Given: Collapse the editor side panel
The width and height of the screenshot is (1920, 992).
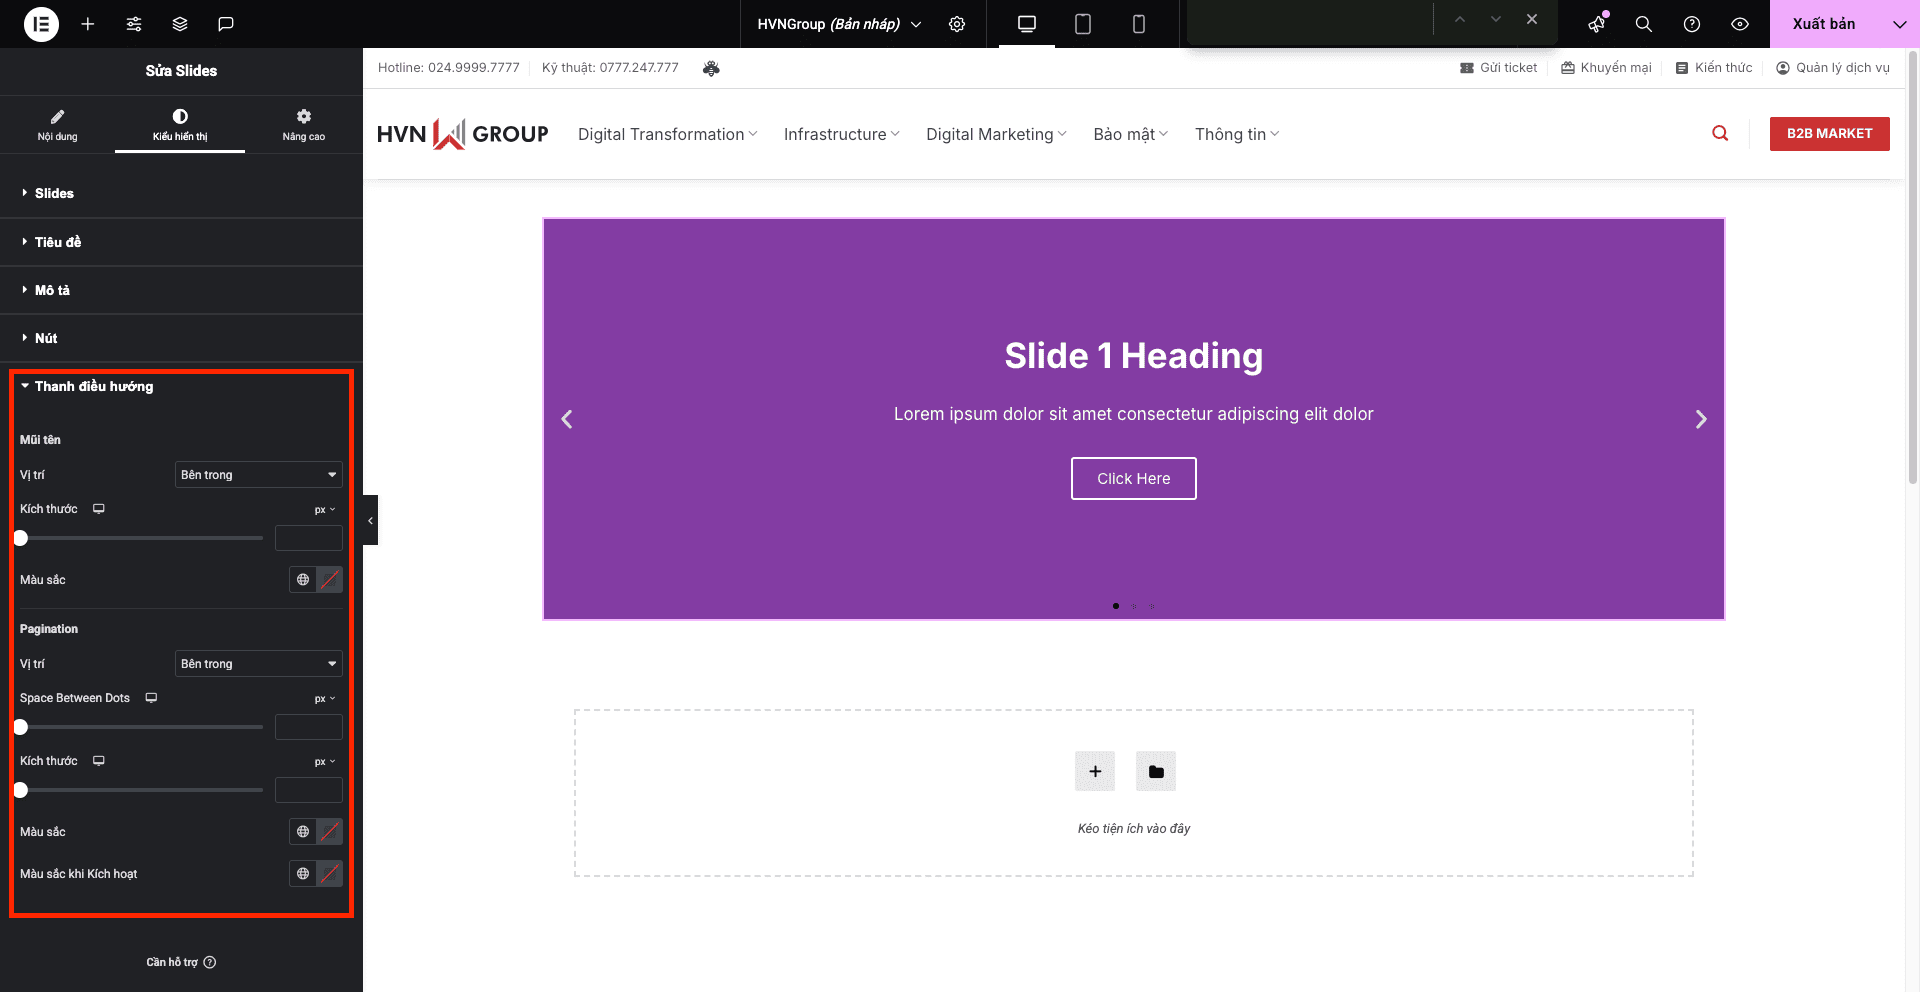Looking at the screenshot, I should [x=370, y=520].
